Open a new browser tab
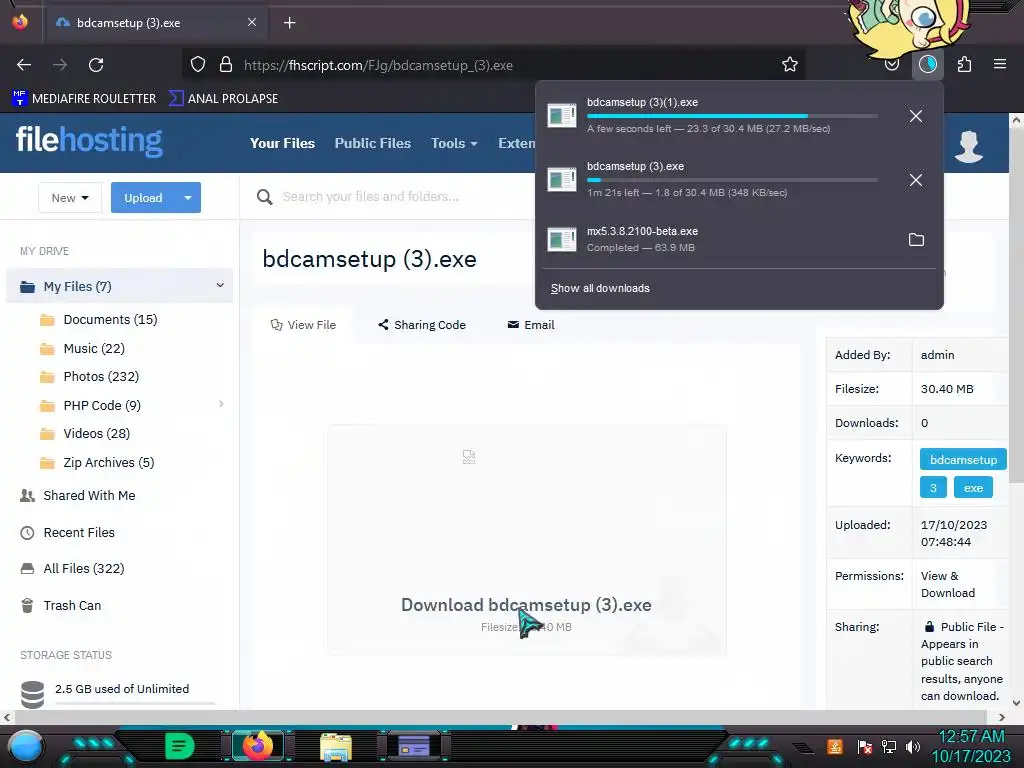The height and width of the screenshot is (768, 1024). pyautogui.click(x=289, y=23)
